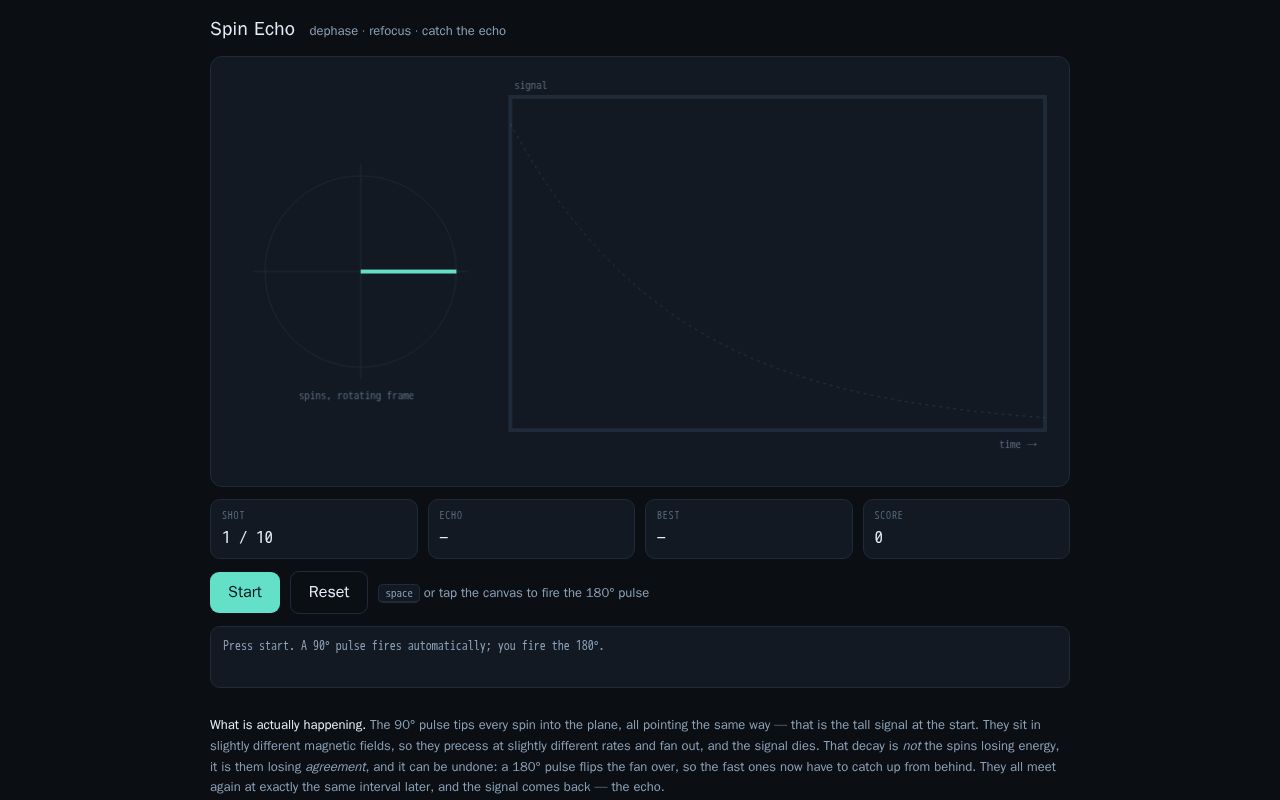This screenshot has width=1280, height=800.
Task: Click the 'time →' axis label
Action: [x=1018, y=444]
